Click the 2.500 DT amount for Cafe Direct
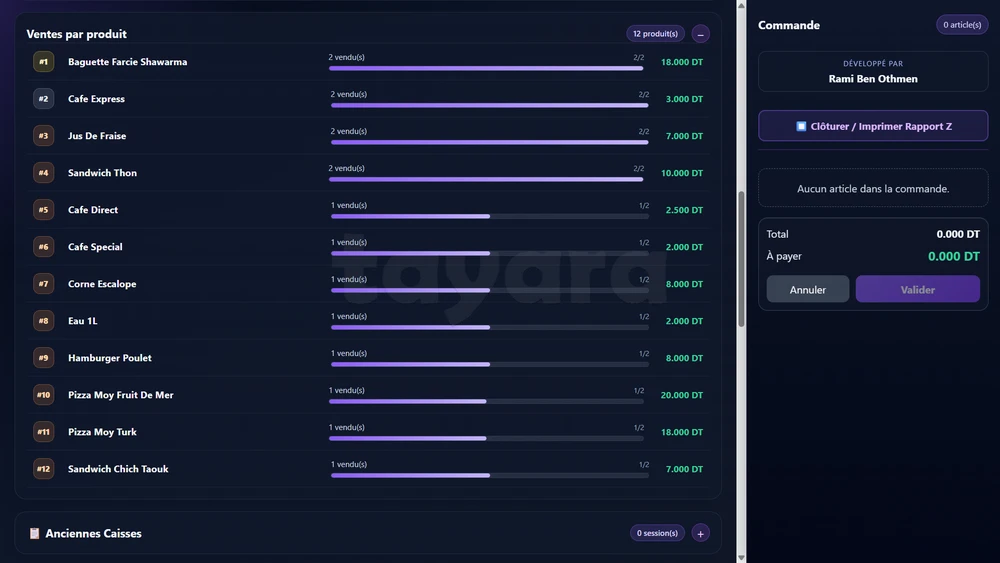 coord(684,210)
